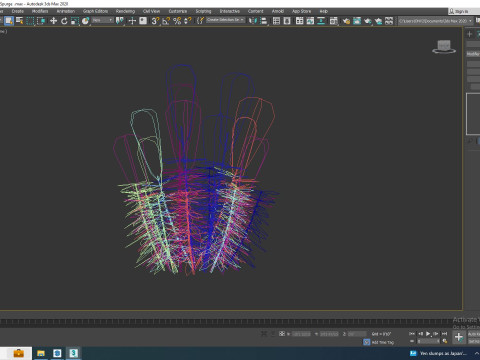The image size is (480, 360).
Task: Open Schematic View icon
Action: coord(321,21)
